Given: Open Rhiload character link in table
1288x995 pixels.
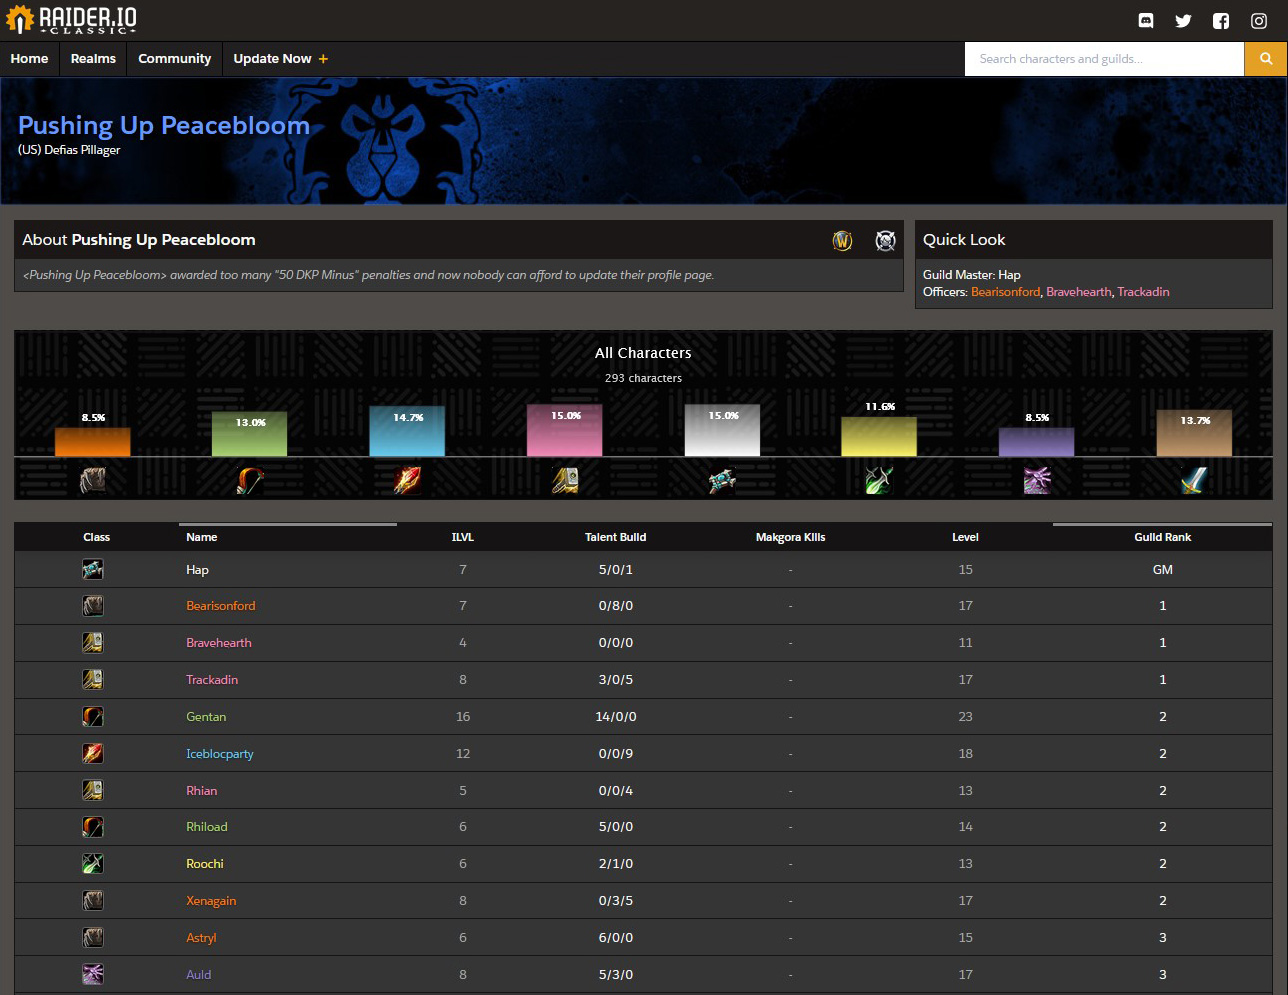Looking at the screenshot, I should pos(207,827).
